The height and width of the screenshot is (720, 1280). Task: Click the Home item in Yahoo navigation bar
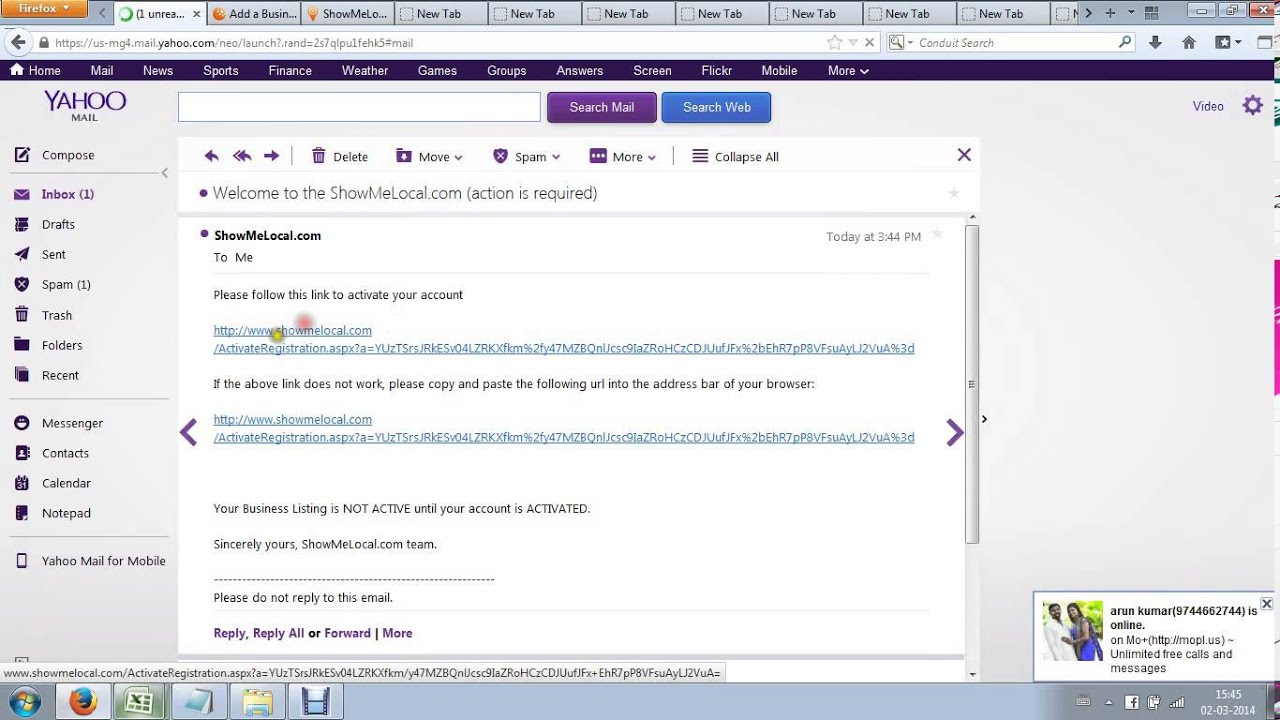click(x=35, y=71)
